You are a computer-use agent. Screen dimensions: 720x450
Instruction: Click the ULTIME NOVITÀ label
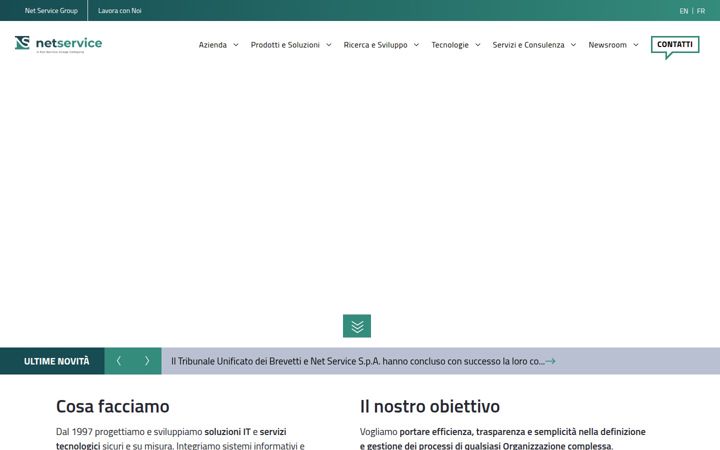(x=56, y=361)
